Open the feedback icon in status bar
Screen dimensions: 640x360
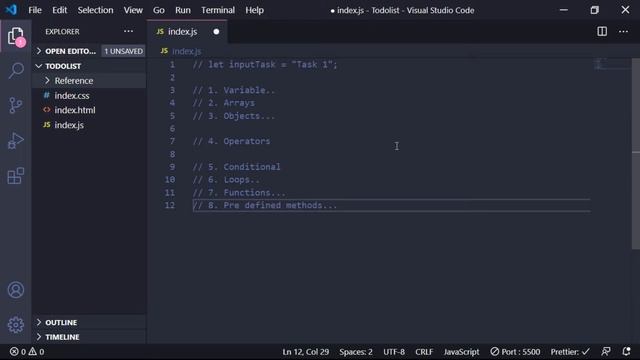(606, 351)
